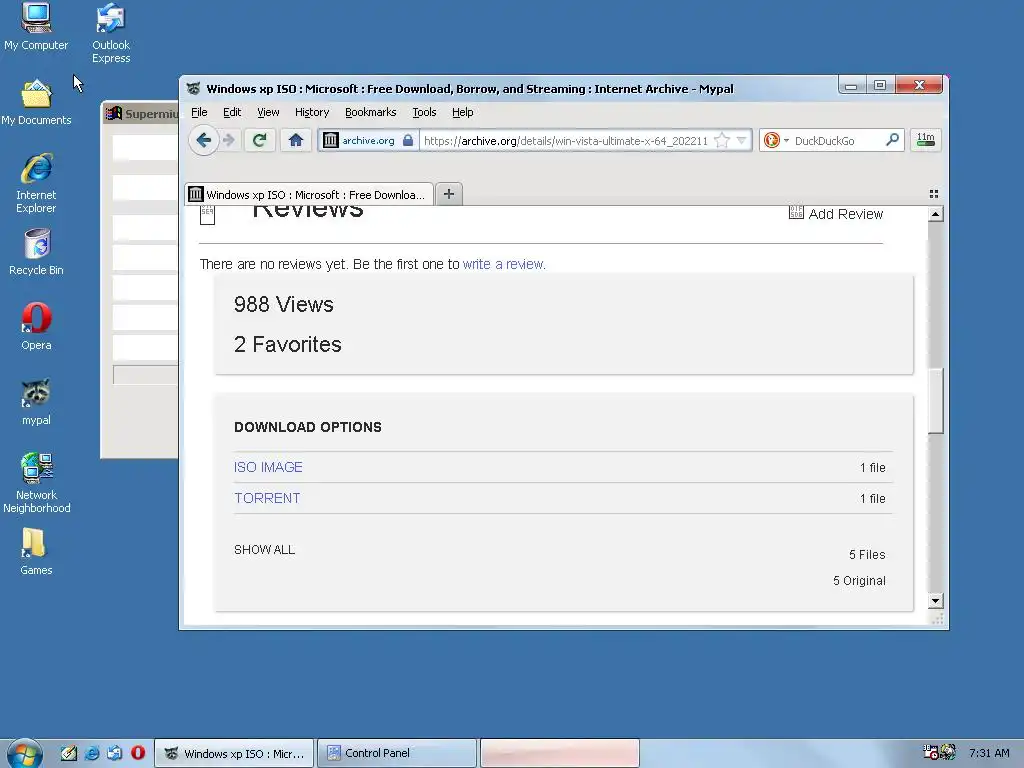Launch Opera from quick launch
The width and height of the screenshot is (1024, 768).
click(x=138, y=753)
